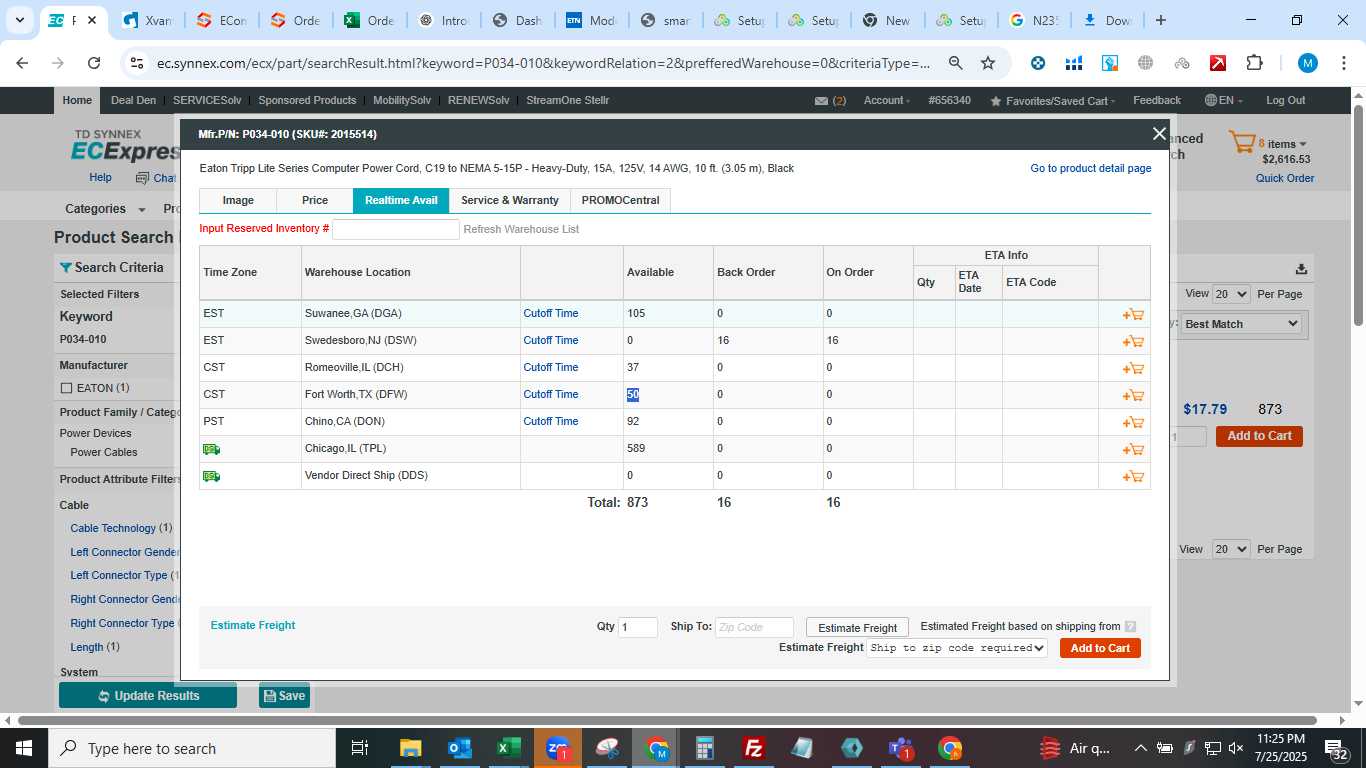Open the shopping cart icon in header
This screenshot has width=1366, height=768.
pyautogui.click(x=1242, y=143)
